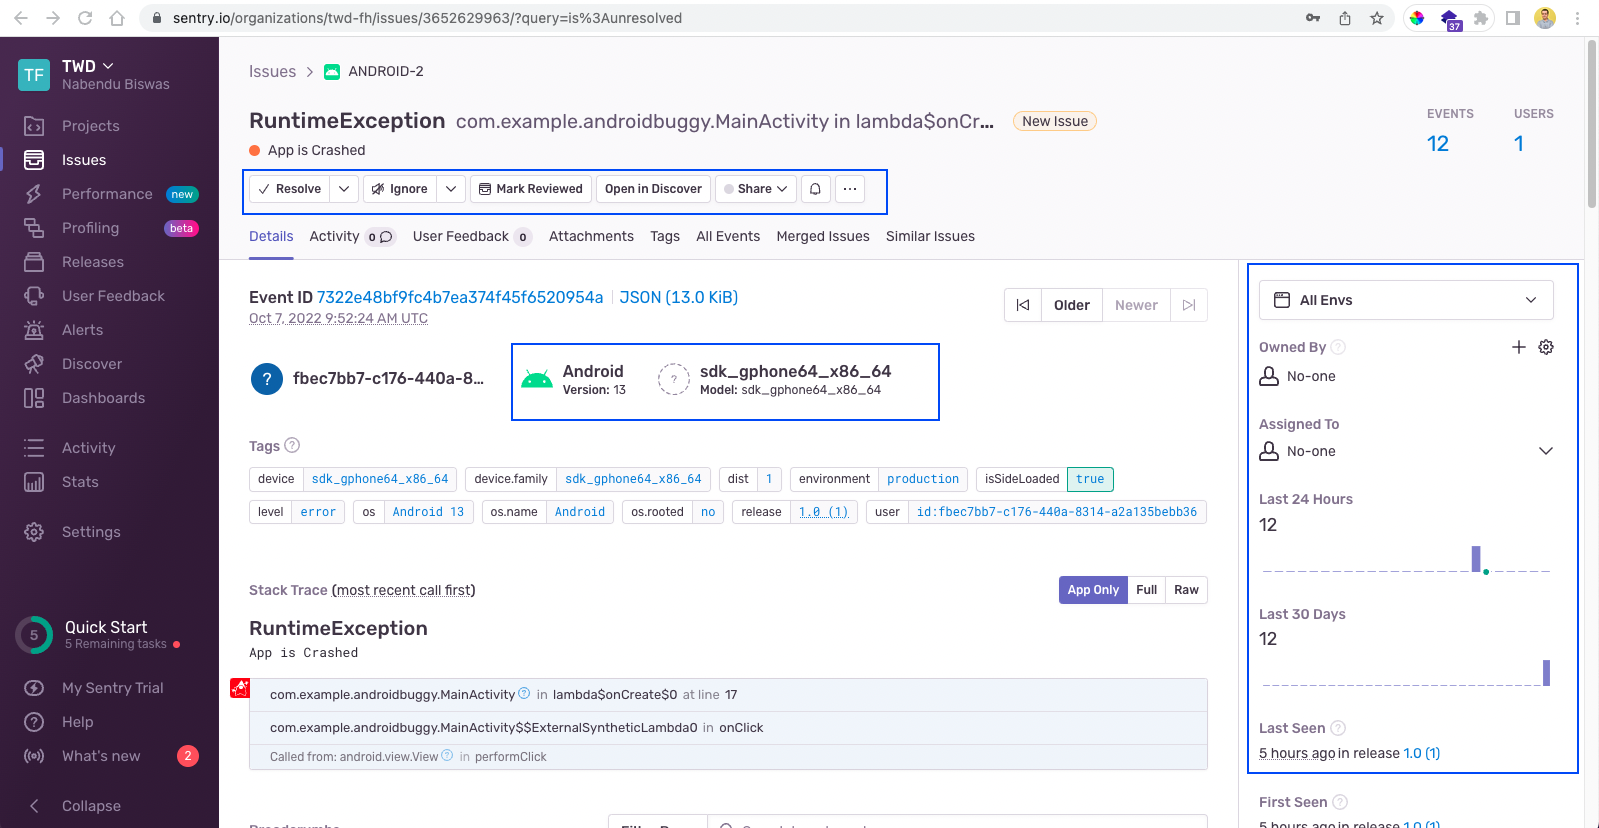
Task: Click the page vertical scrollbar
Action: tap(1591, 124)
